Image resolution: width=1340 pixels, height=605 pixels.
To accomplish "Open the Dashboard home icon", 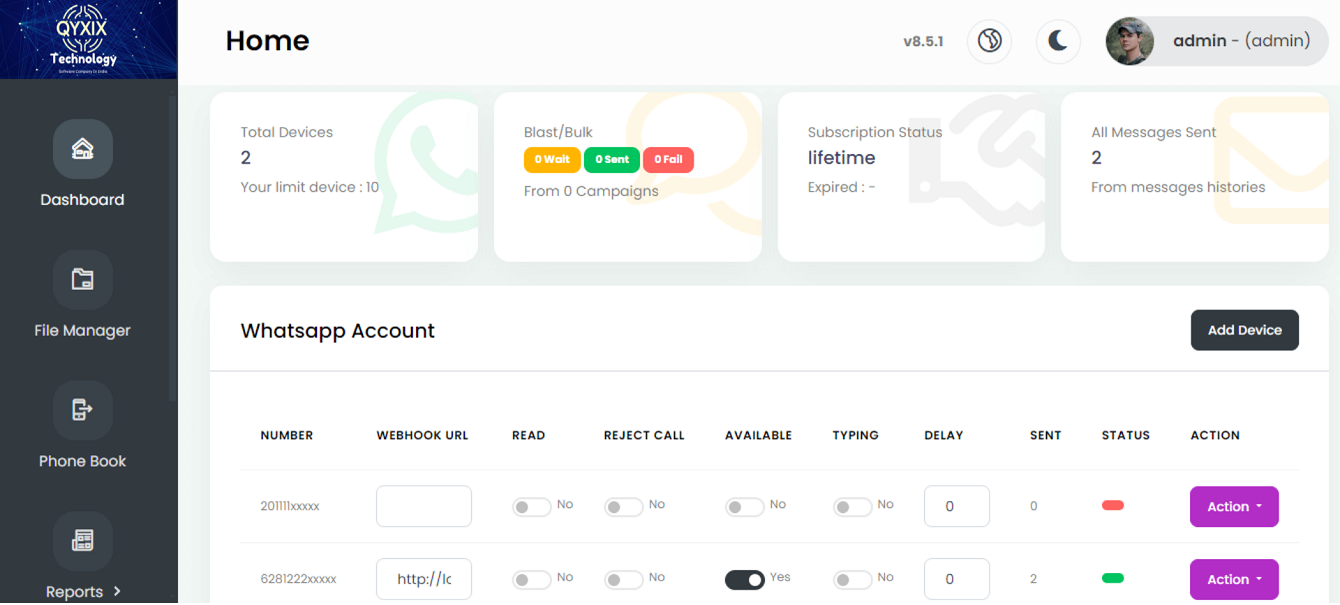I will 82,150.
